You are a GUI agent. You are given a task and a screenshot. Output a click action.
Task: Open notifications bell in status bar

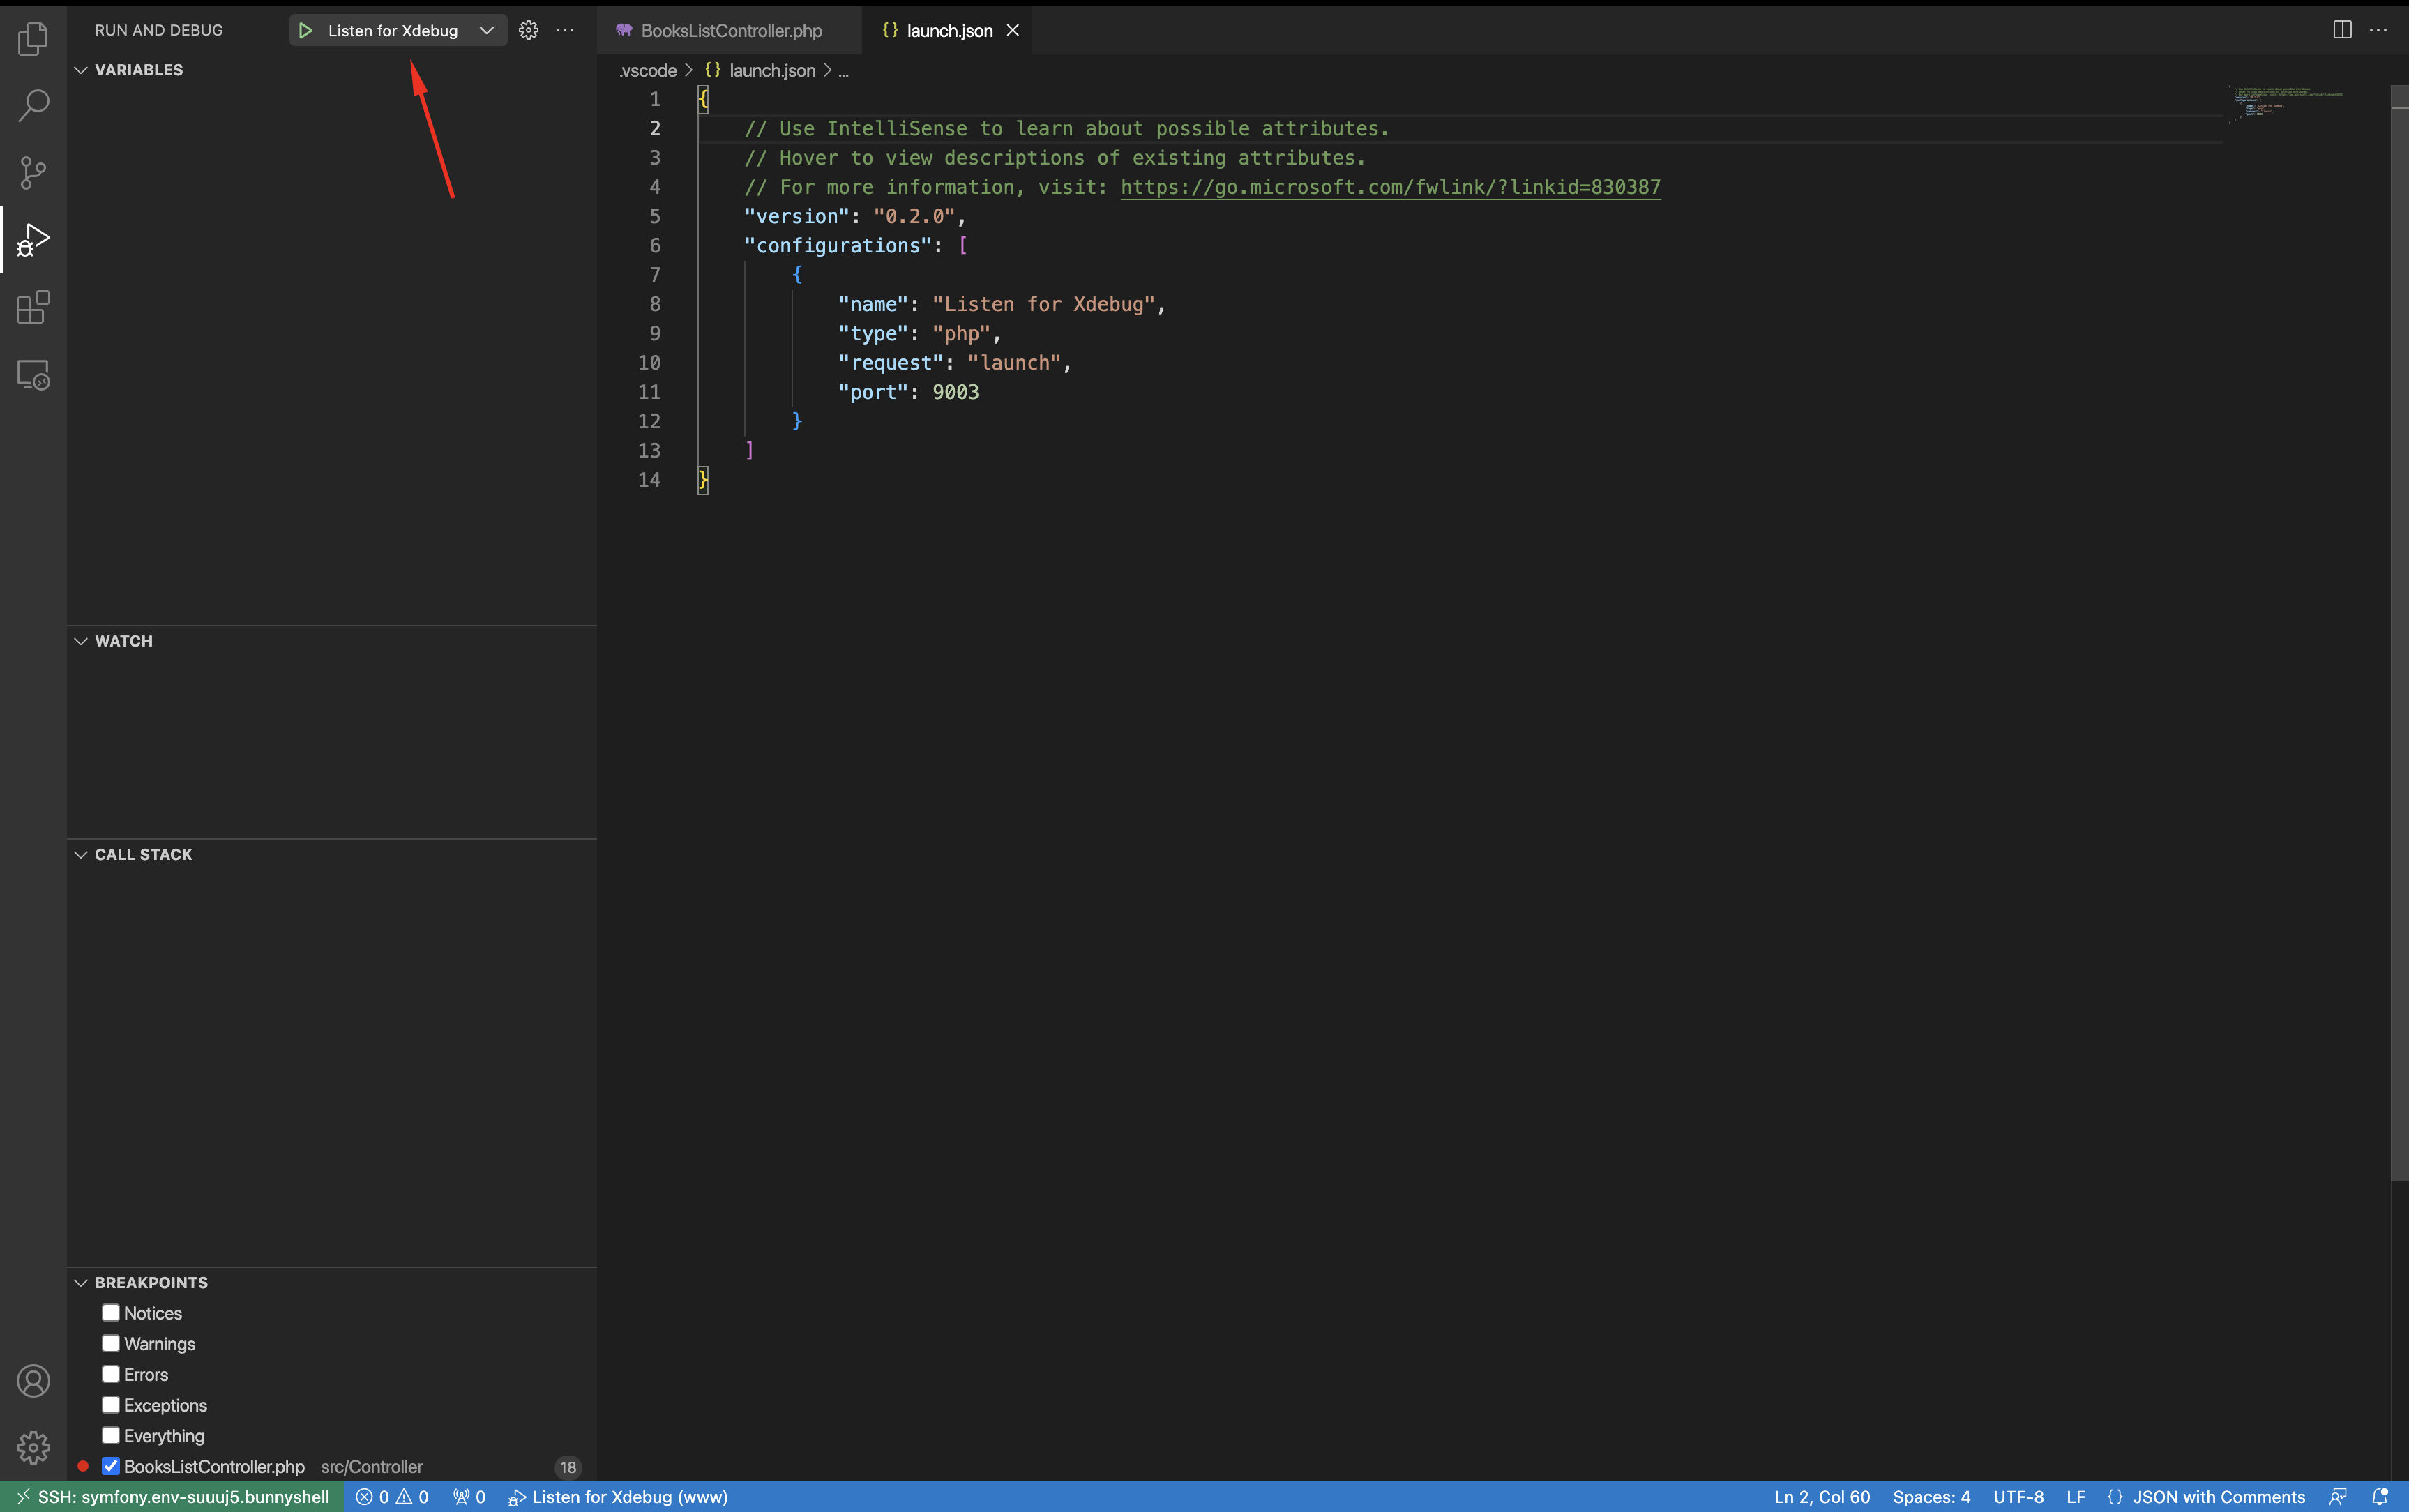point(2380,1497)
